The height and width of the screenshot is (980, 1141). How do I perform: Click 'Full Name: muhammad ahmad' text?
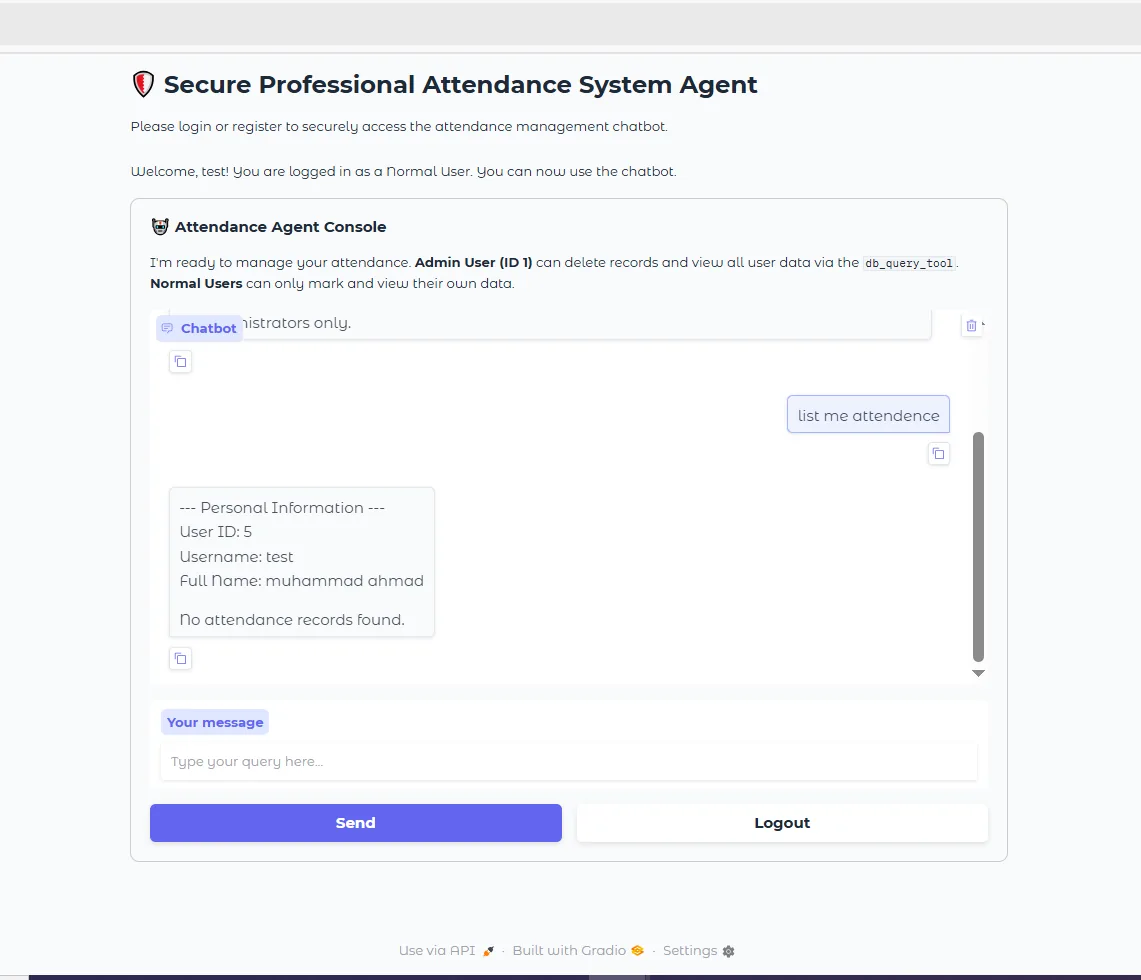[x=301, y=581]
